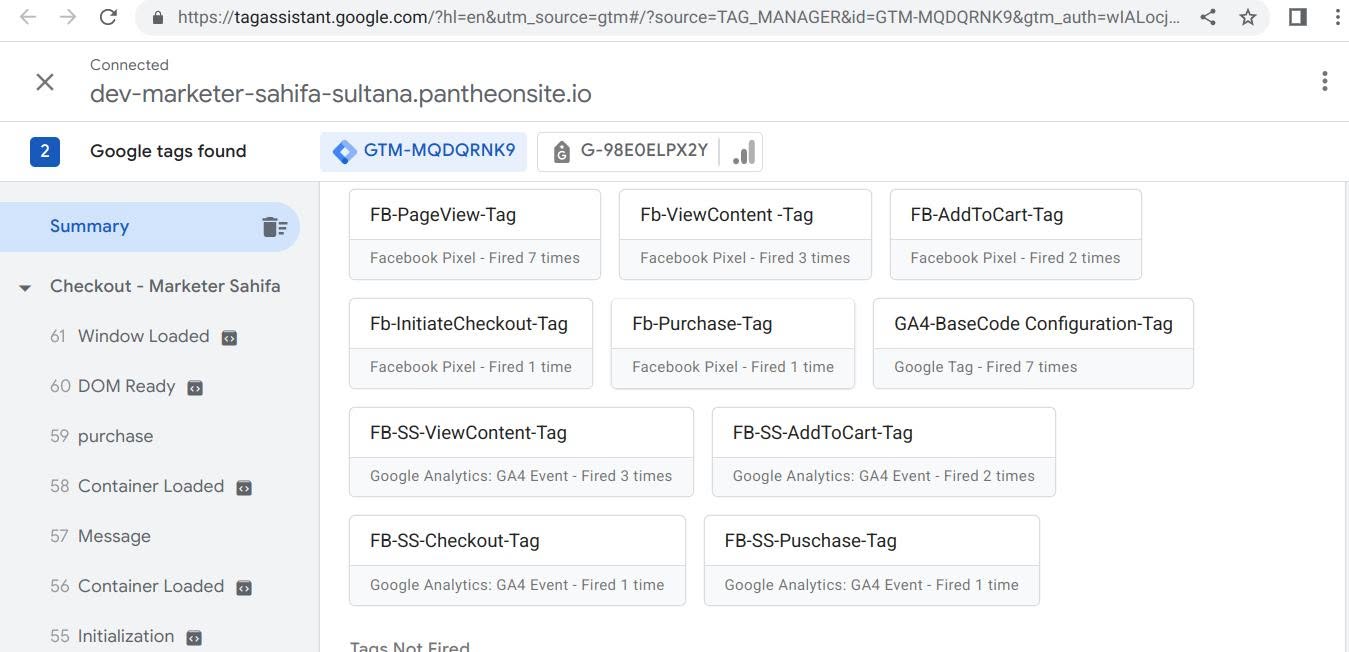Open the browser side panel
The image size is (1349, 652).
pyautogui.click(x=1298, y=17)
